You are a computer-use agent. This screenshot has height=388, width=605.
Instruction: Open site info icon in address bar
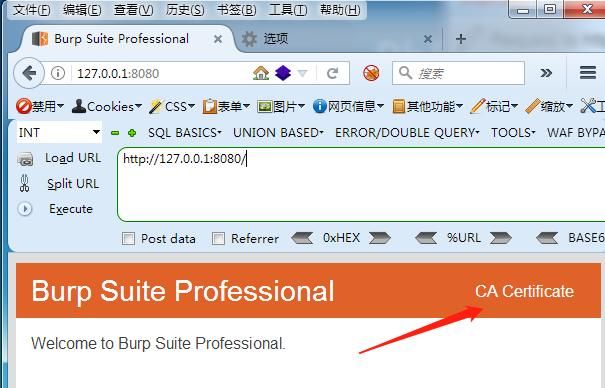tap(58, 73)
